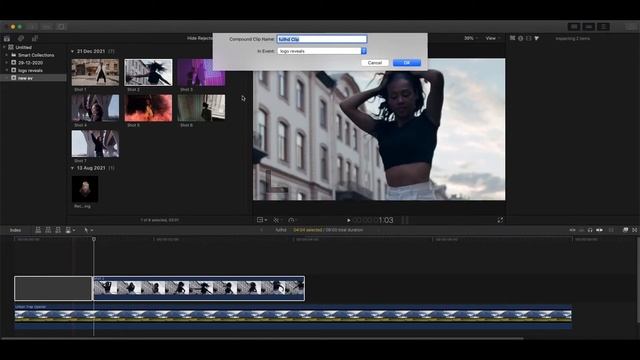Screen dimensions: 640x360
Task: Click the keyword editor toolbar icon
Action: point(47,27)
